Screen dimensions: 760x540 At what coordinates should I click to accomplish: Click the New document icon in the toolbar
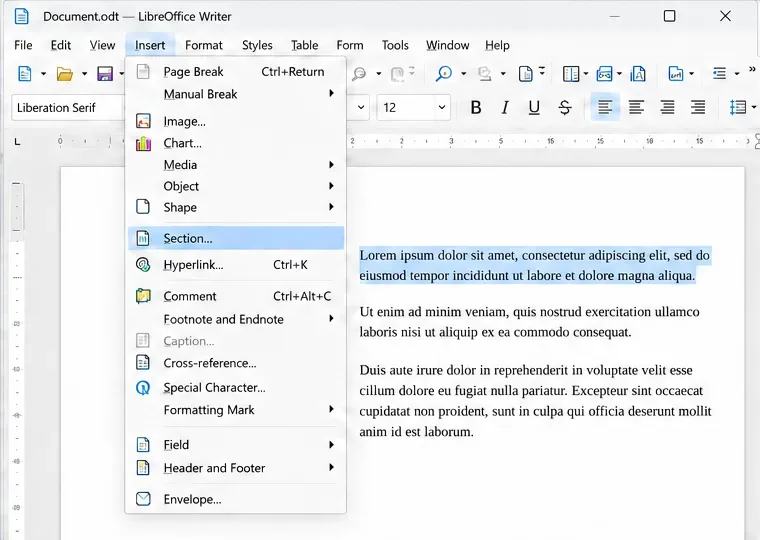point(24,74)
